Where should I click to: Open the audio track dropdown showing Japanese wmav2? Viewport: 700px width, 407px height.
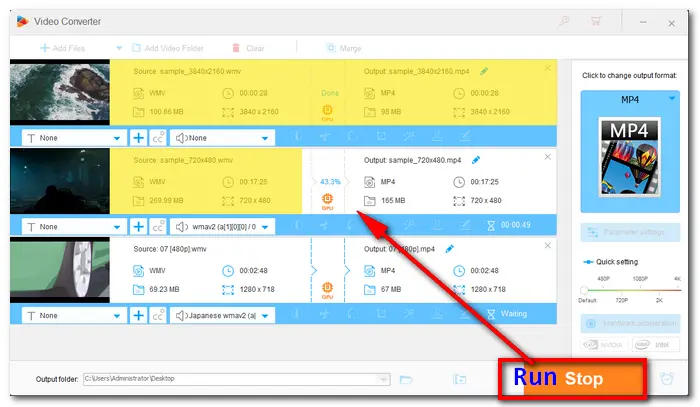click(x=265, y=314)
